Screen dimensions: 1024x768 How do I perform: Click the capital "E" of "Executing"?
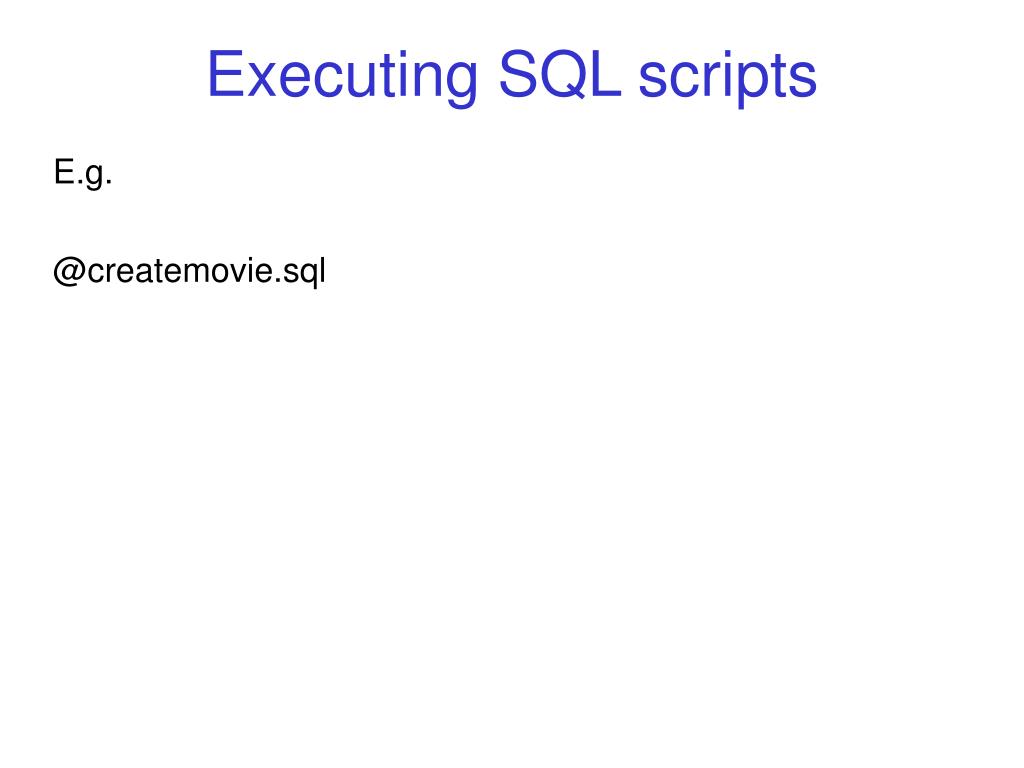point(225,74)
